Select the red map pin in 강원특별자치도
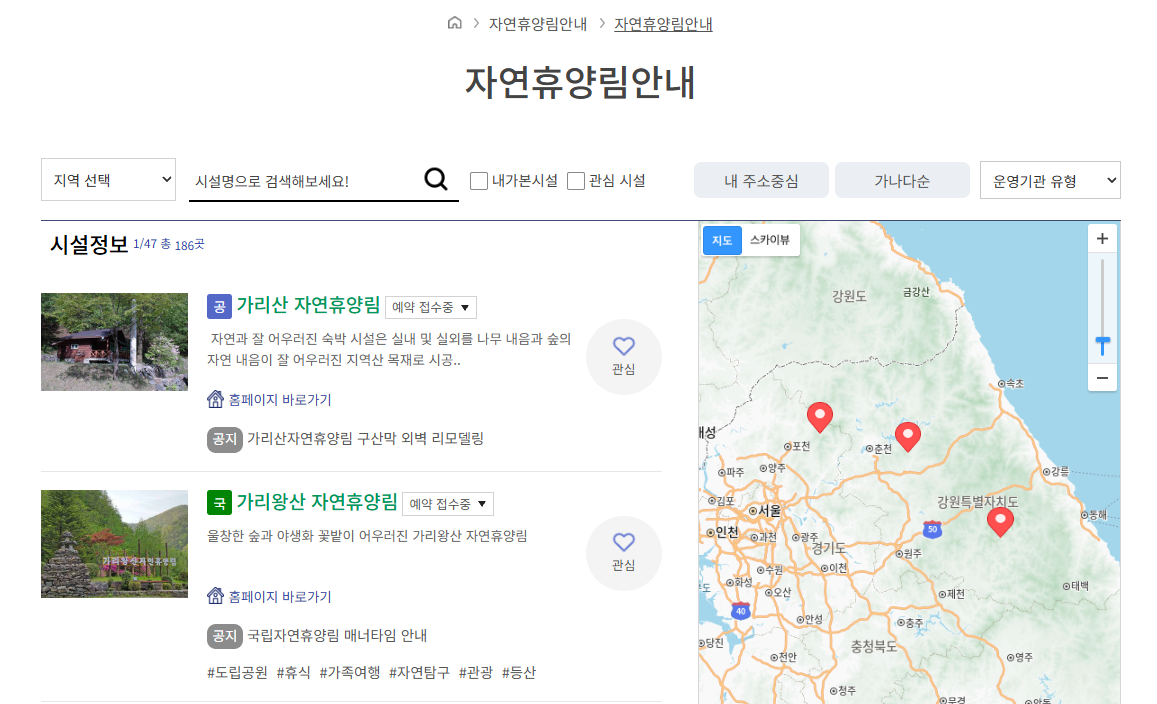 tap(1000, 521)
